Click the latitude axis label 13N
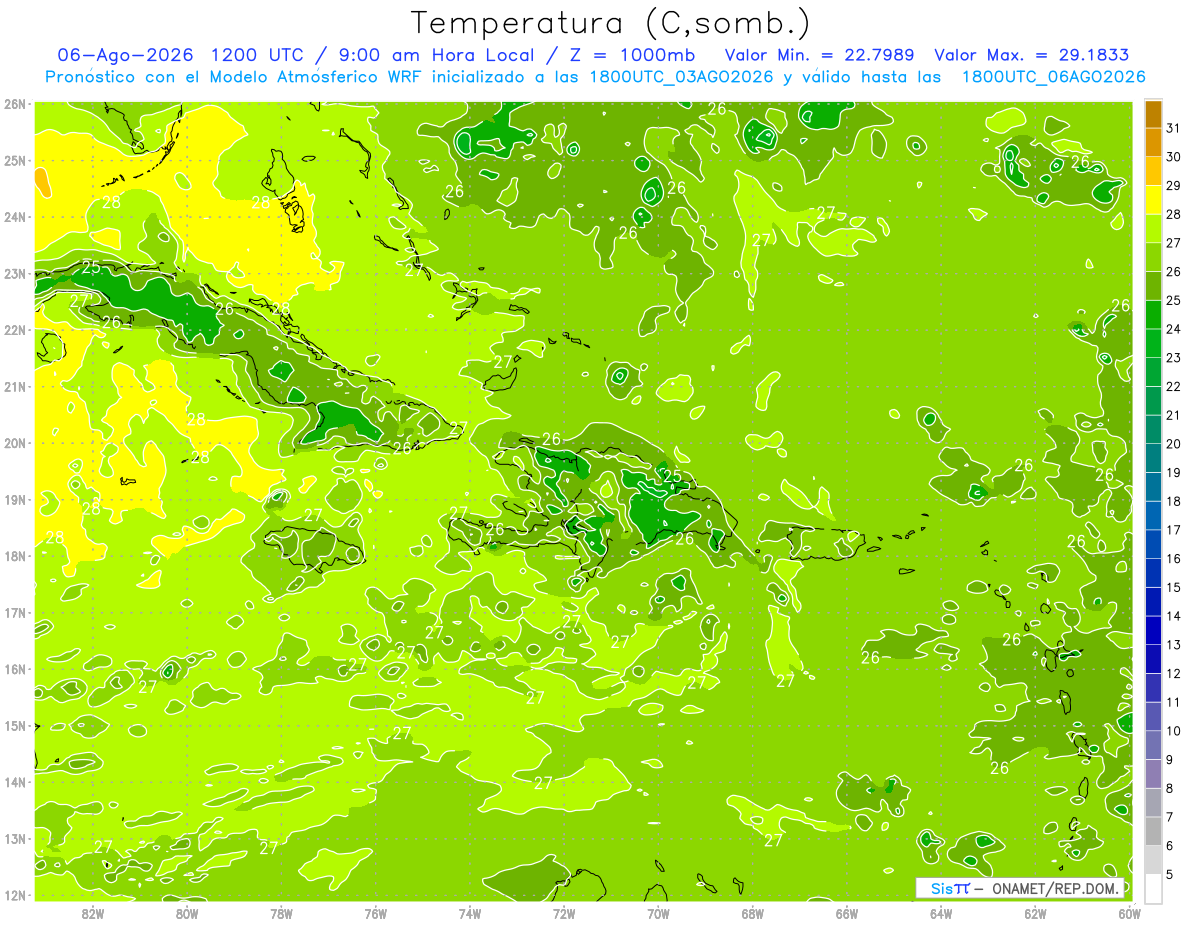This screenshot has width=1200, height=927. [15, 839]
